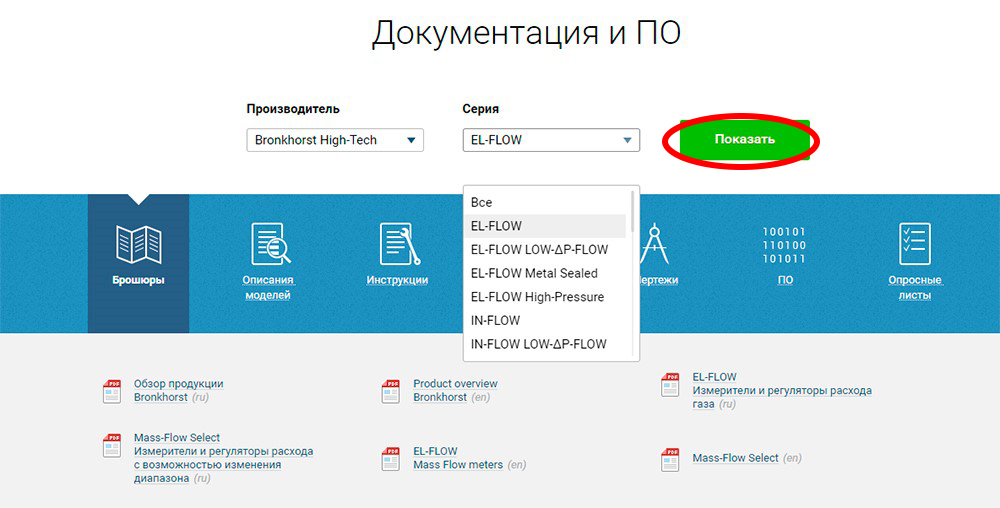This screenshot has height=508, width=1000.
Task: Open Обзор продукции Bronkhorst (ru) link
Action: (x=178, y=390)
